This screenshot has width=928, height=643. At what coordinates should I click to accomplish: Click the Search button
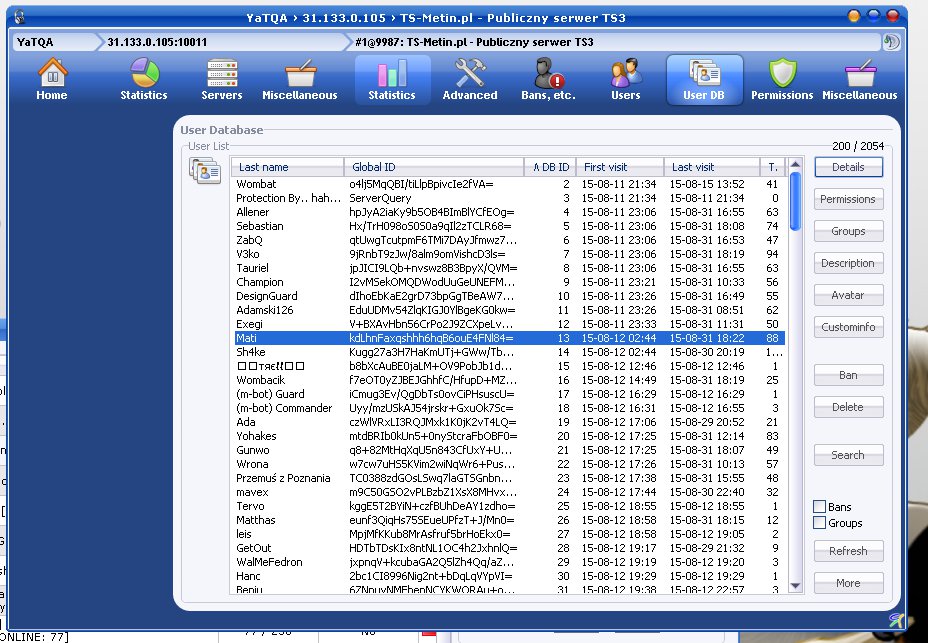pyautogui.click(x=849, y=455)
